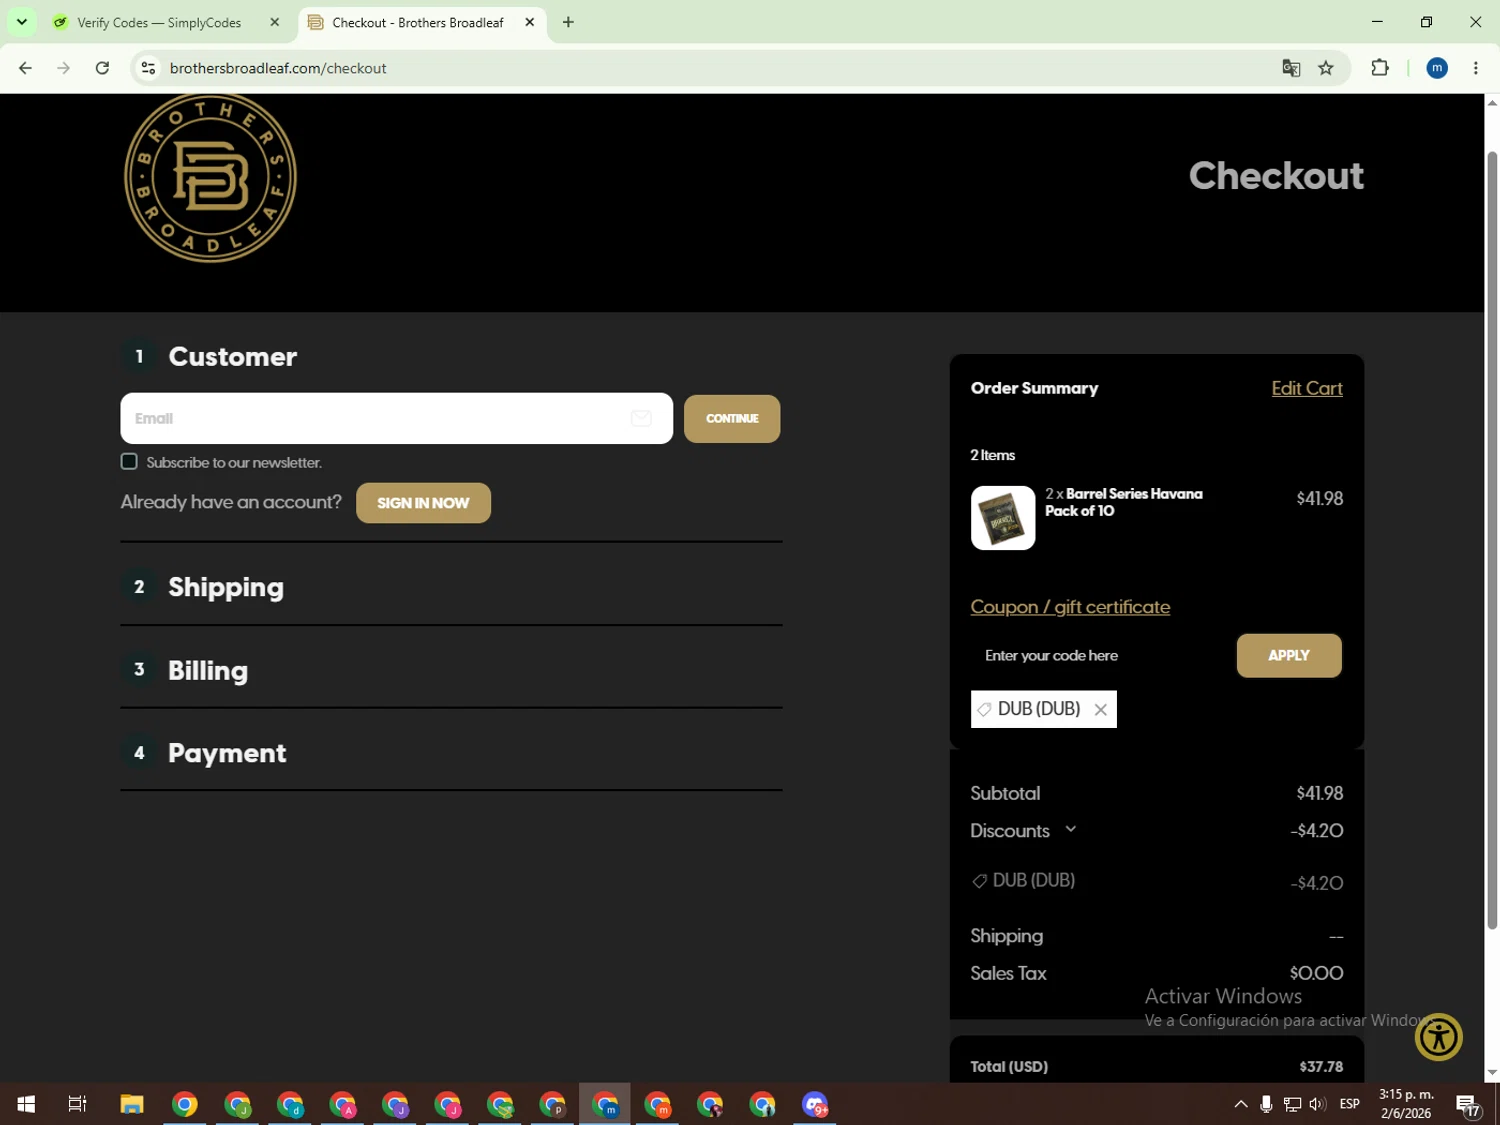Collapse the Discounts breakdown chevron
1500x1125 pixels.
(1071, 830)
